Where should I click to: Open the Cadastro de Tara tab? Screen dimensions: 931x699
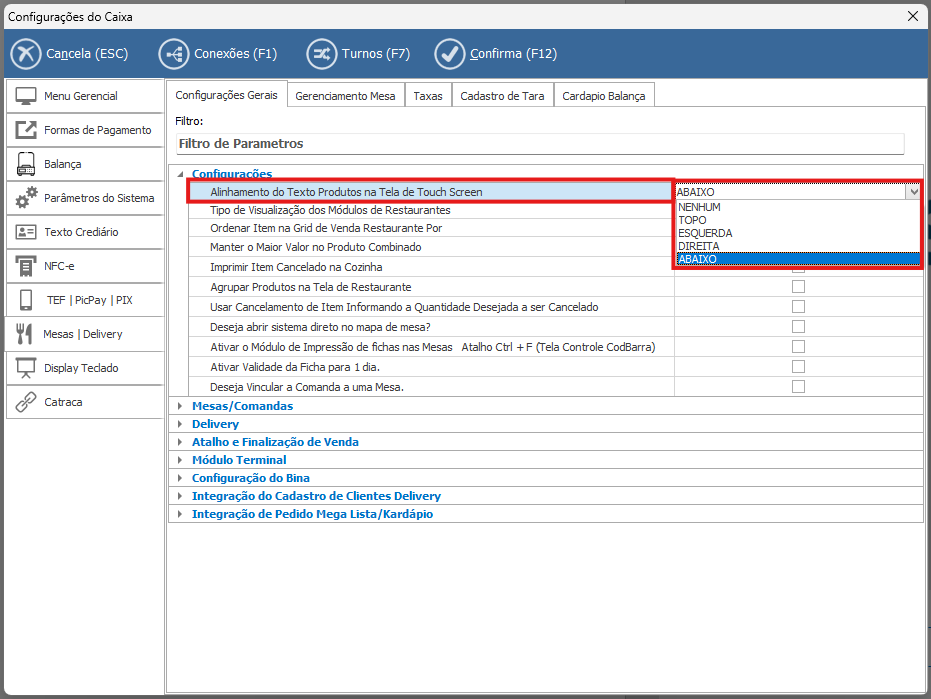point(502,96)
